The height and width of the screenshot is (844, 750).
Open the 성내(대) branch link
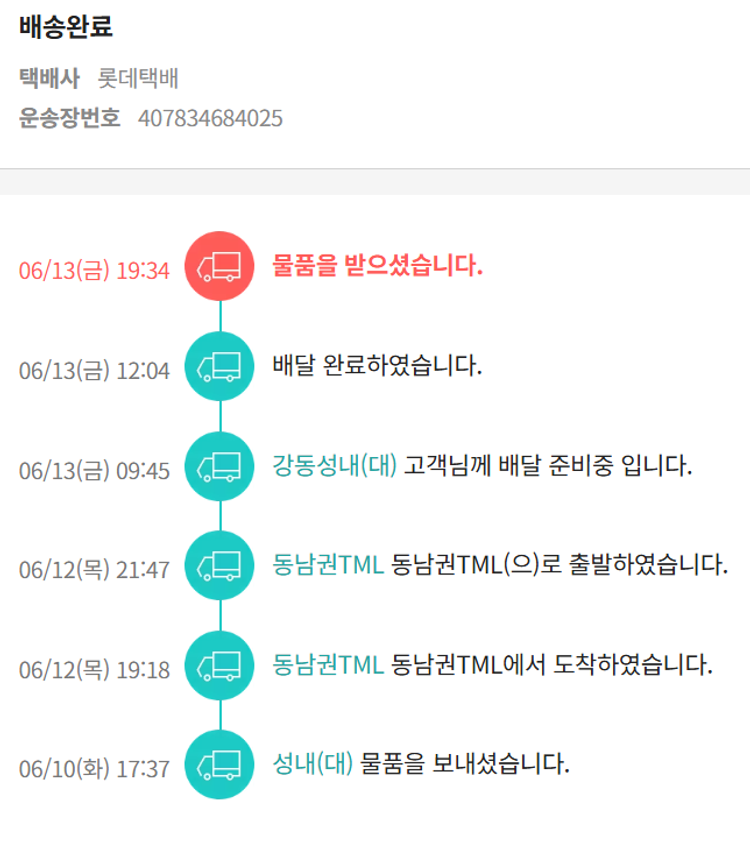coord(313,765)
